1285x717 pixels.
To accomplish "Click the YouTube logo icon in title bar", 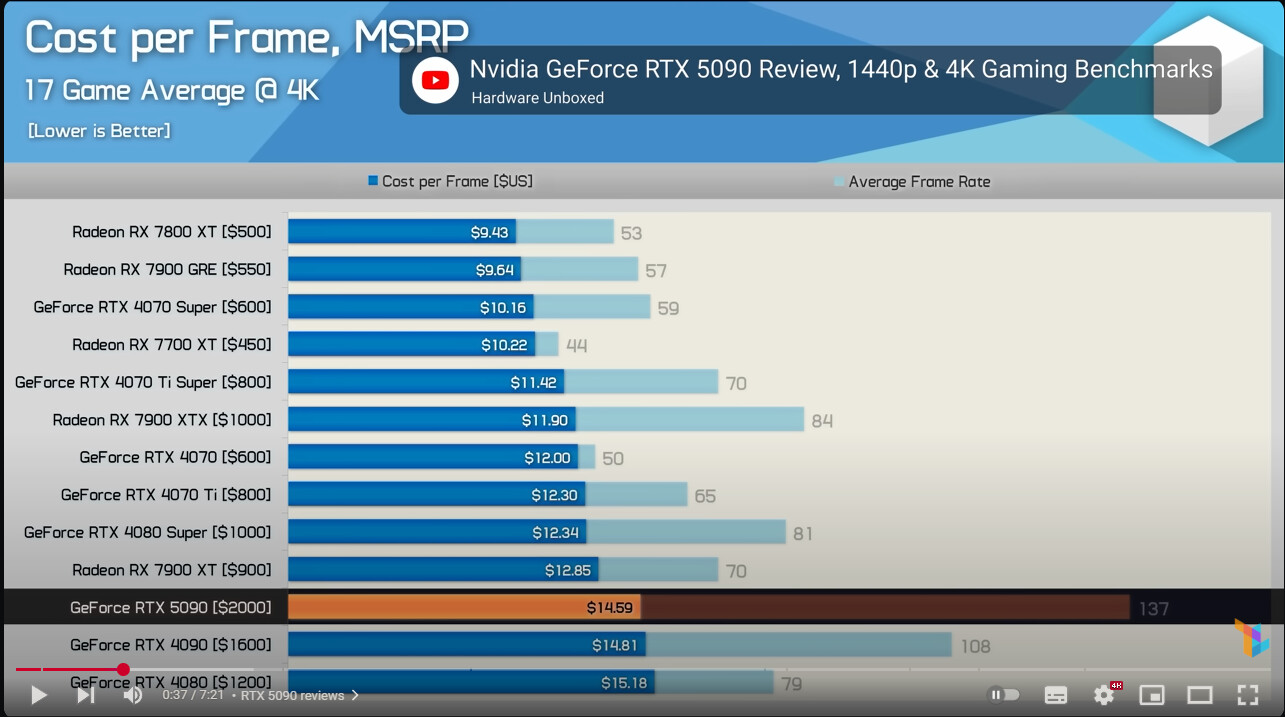I will pos(435,80).
